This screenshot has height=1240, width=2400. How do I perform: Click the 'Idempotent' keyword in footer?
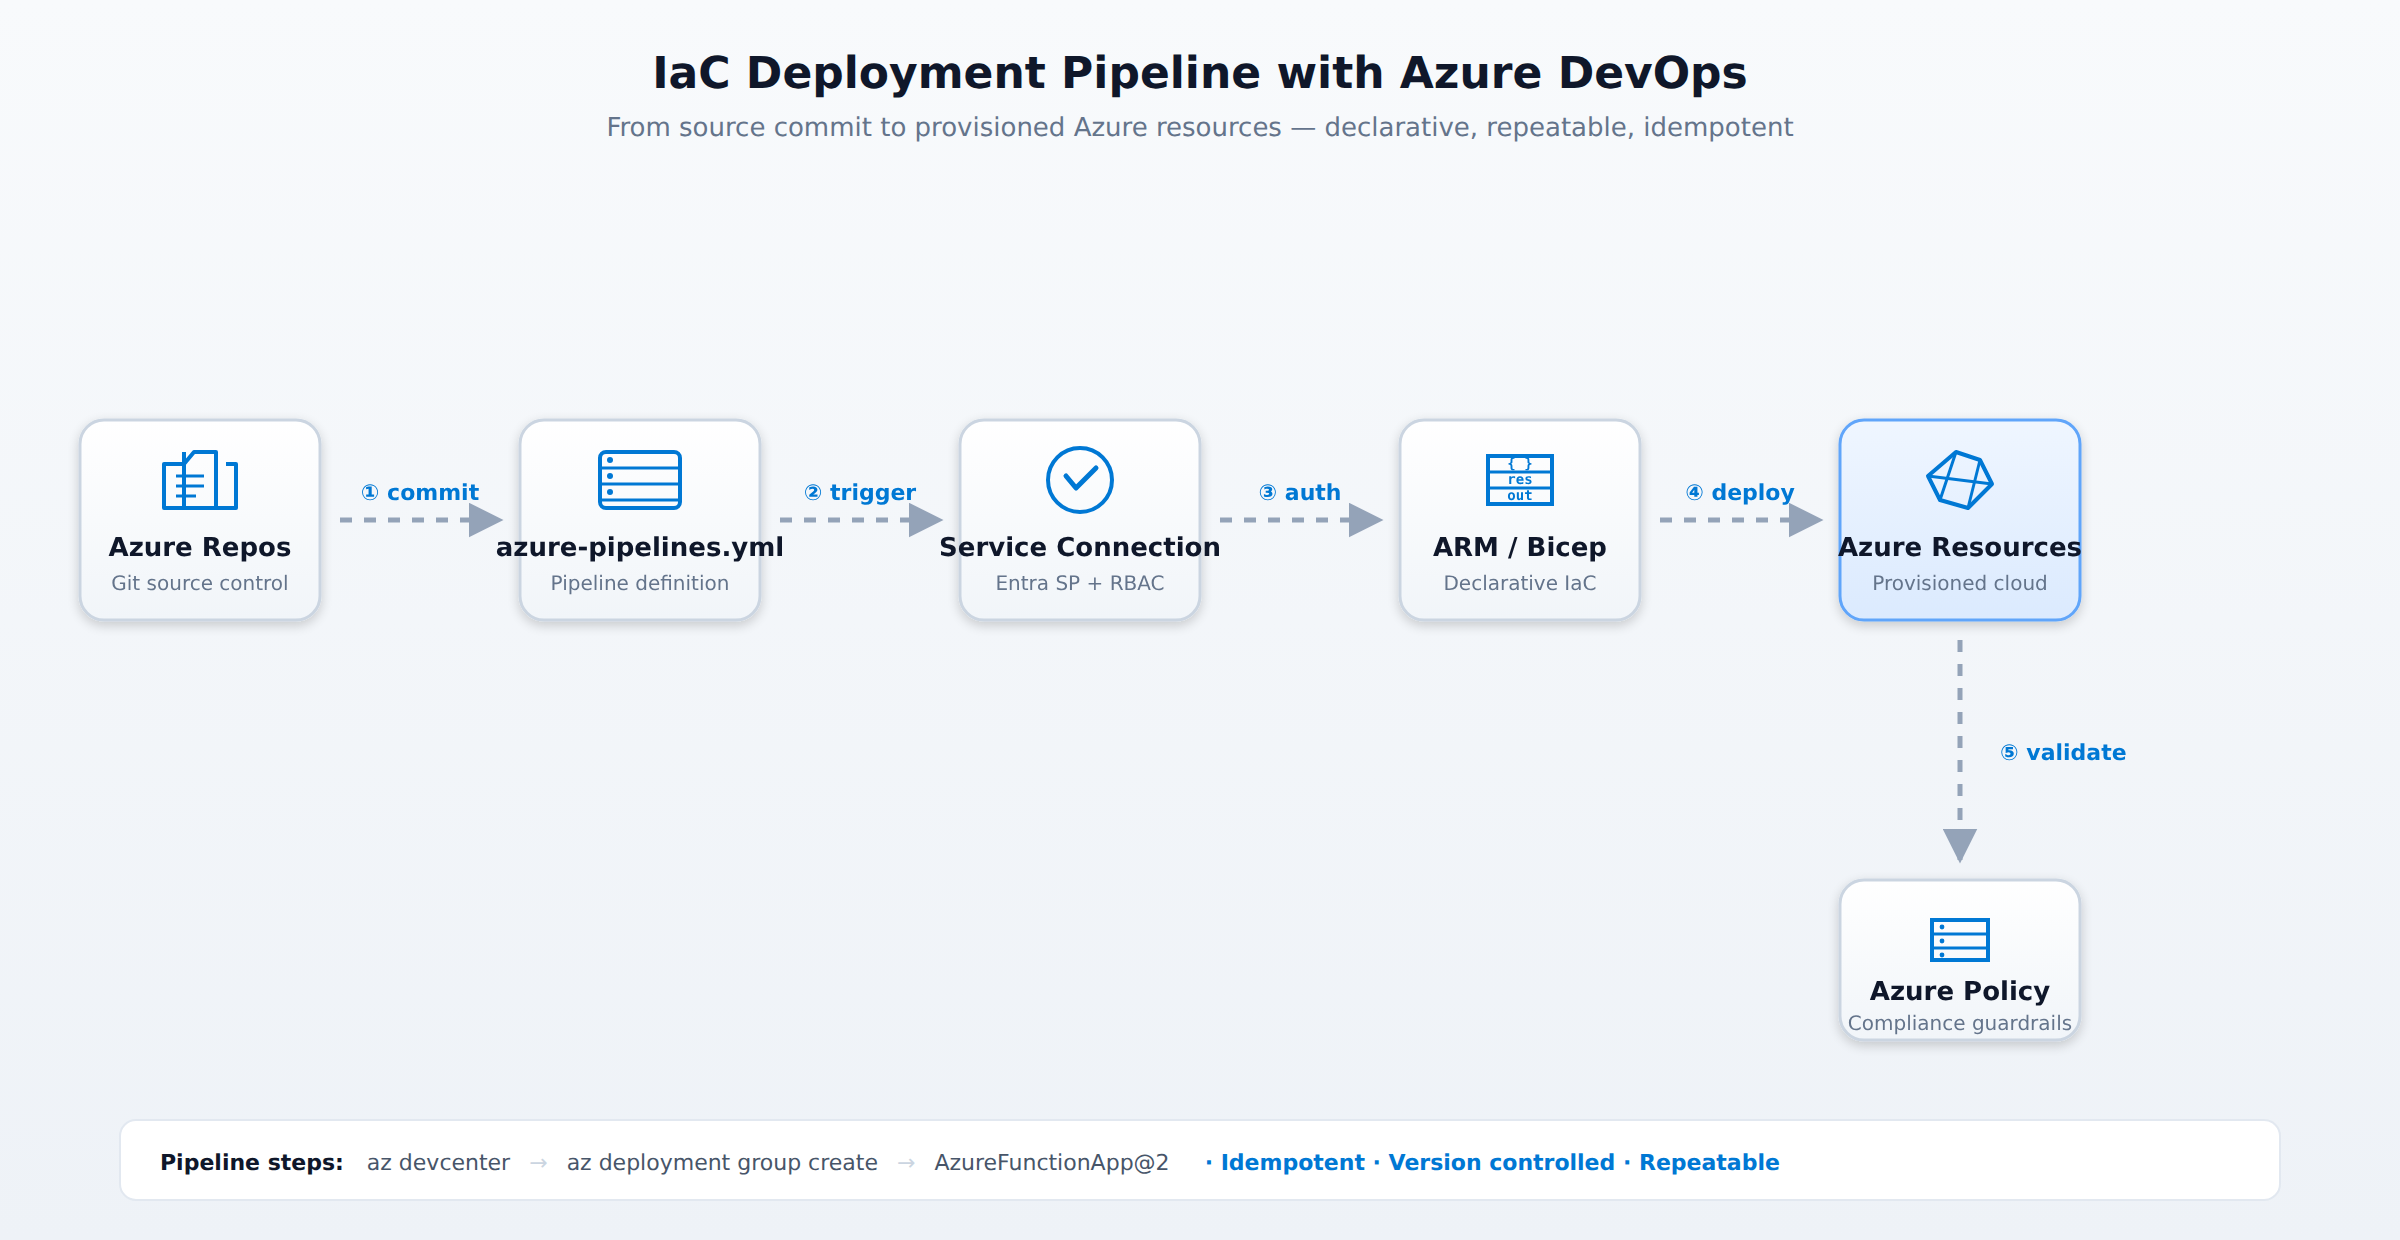pos(1293,1162)
